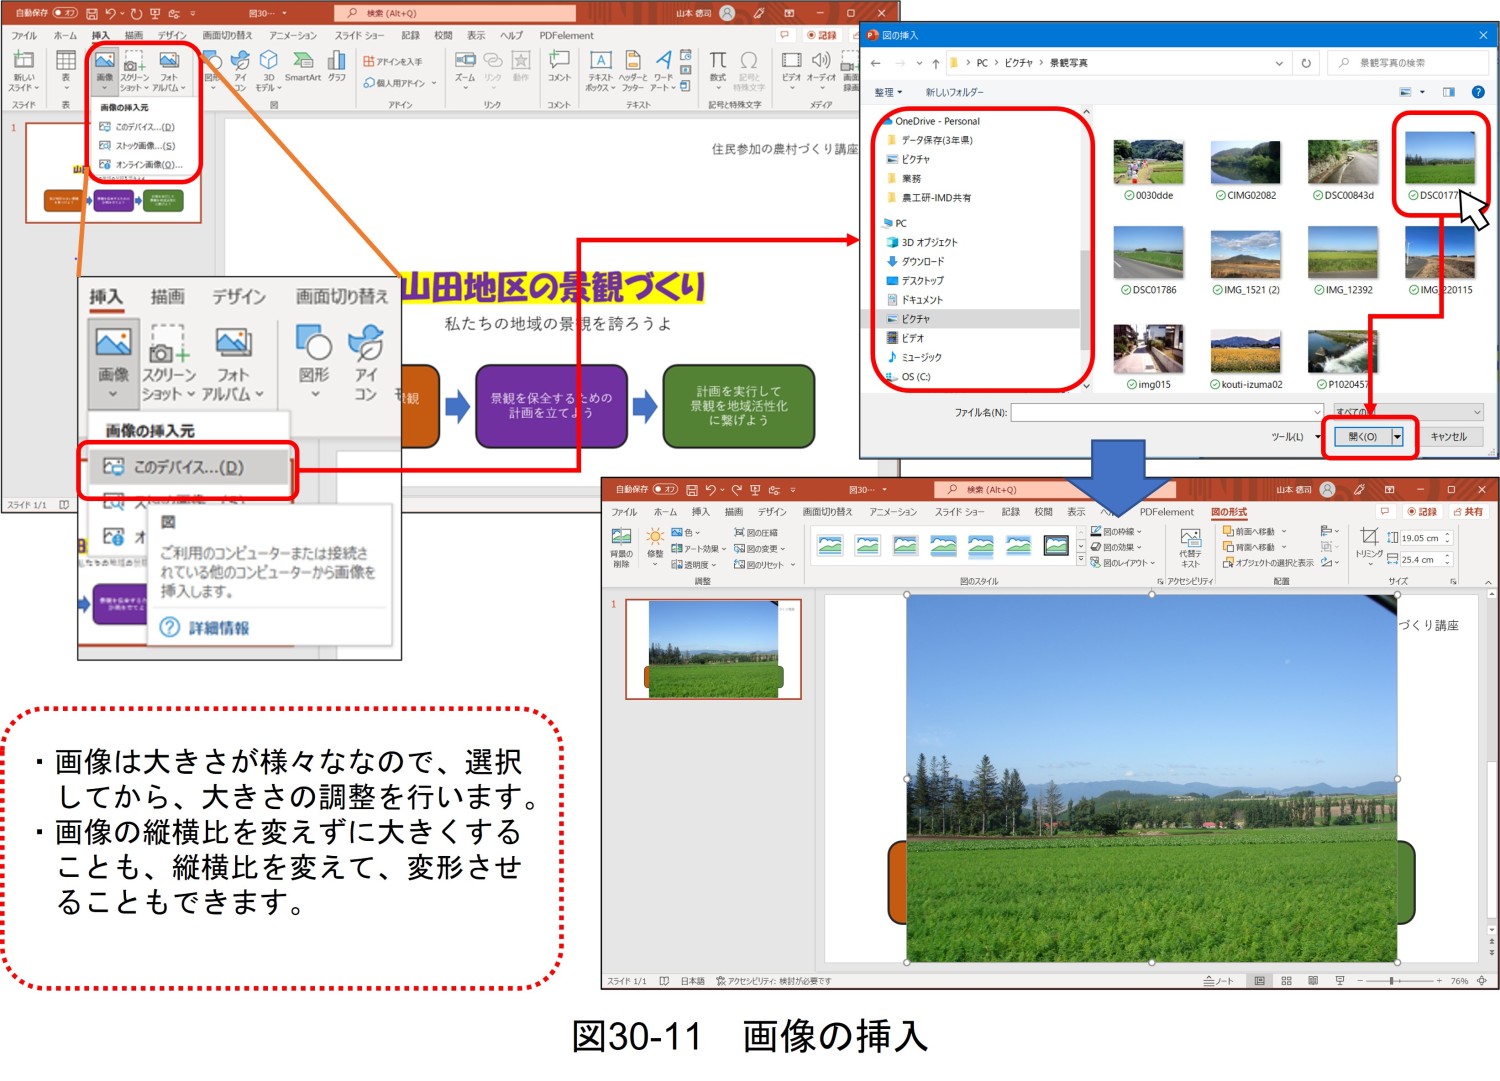
Task: Switch to Design (デザイン) tab in magnified inset
Action: pyautogui.click(x=238, y=297)
